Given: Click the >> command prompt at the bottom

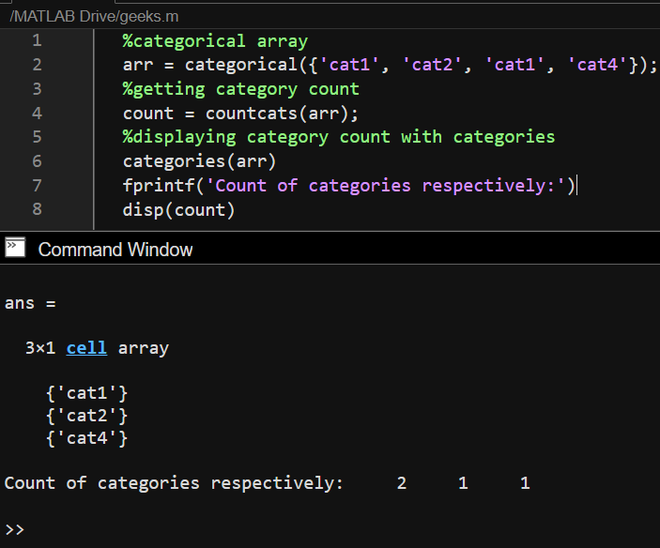Looking at the screenshot, I should (x=14, y=529).
